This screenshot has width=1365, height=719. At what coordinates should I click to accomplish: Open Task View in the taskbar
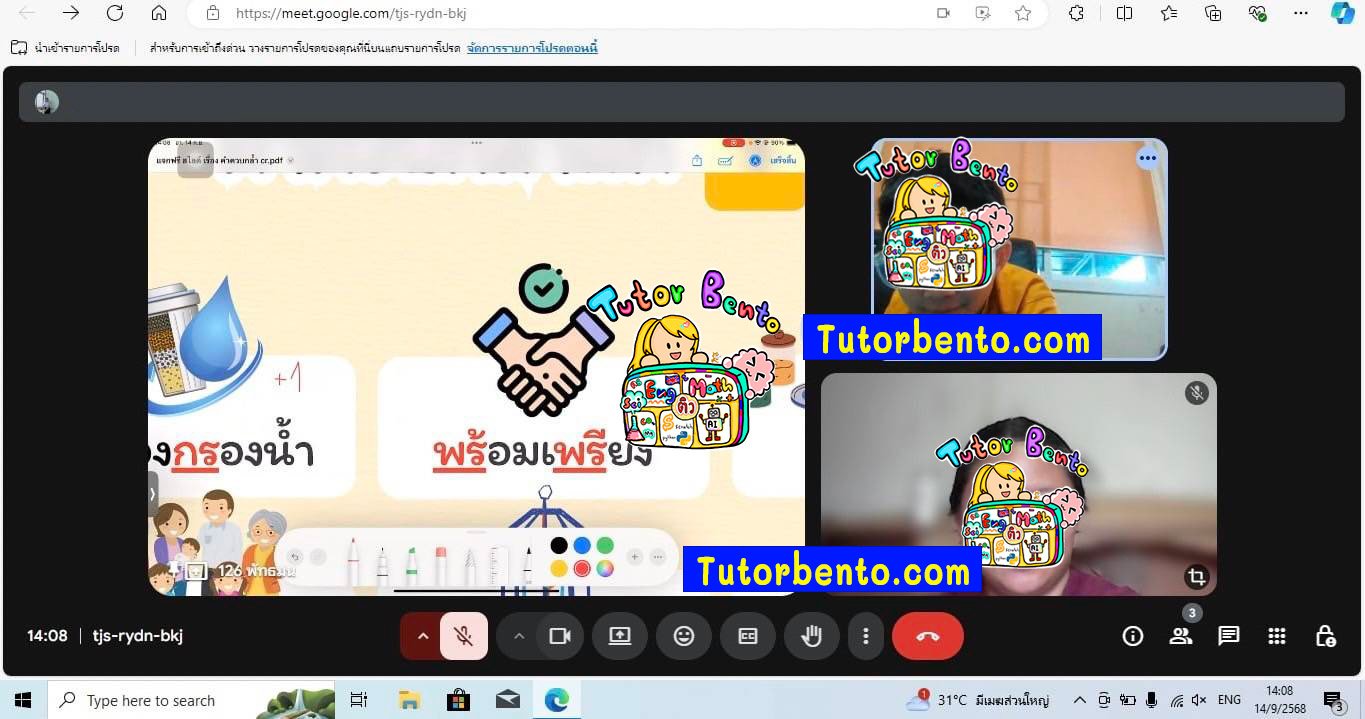tap(359, 700)
